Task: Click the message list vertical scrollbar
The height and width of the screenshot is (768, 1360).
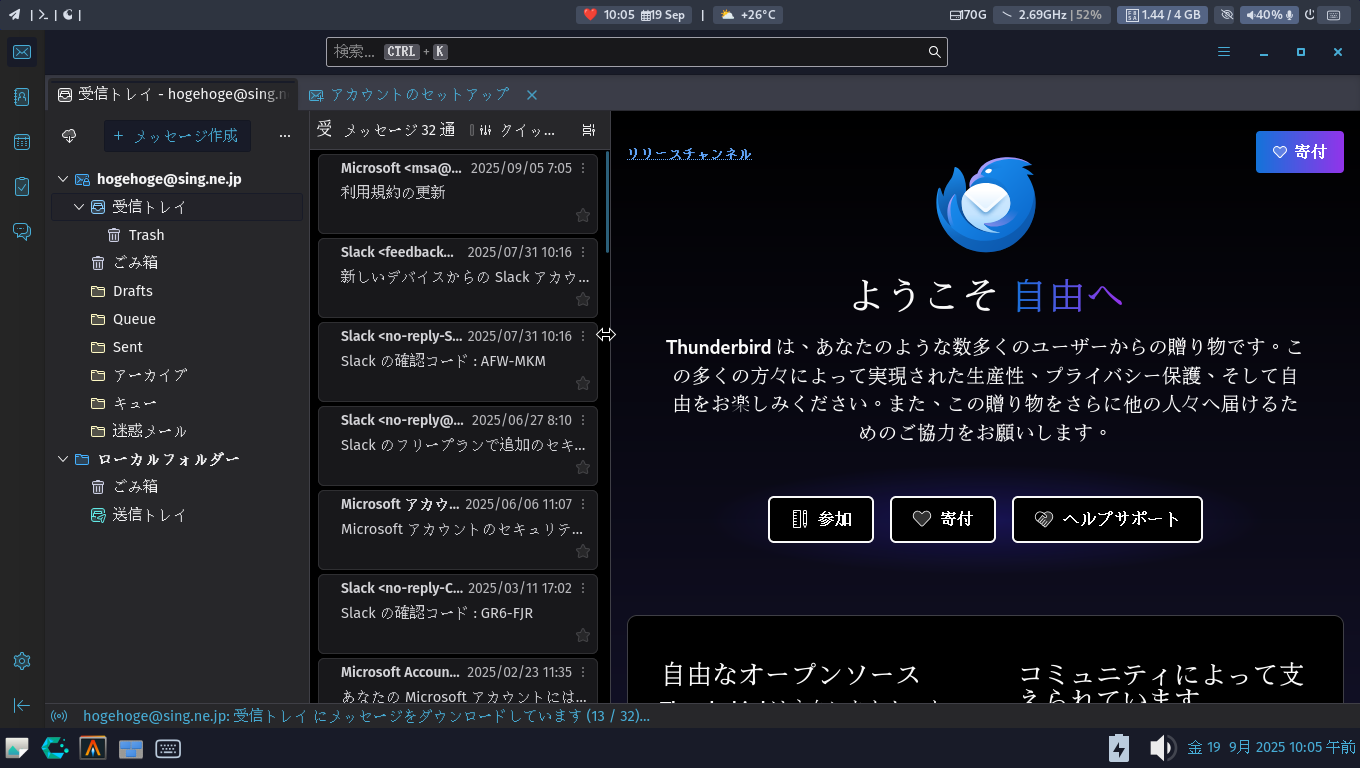Action: [x=607, y=203]
